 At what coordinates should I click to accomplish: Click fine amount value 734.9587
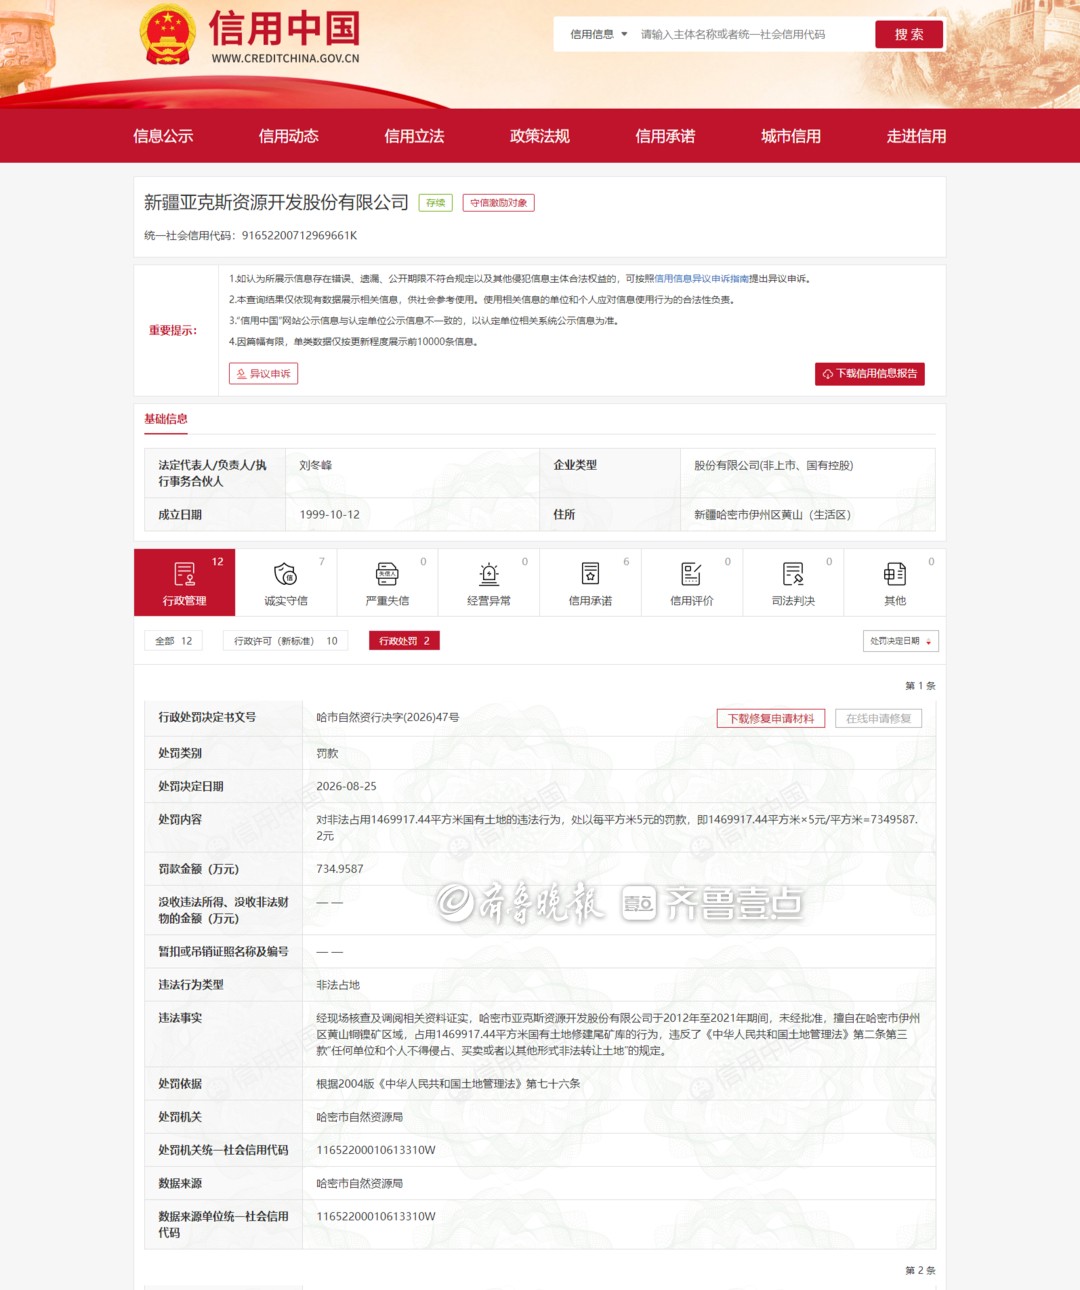[x=340, y=869]
